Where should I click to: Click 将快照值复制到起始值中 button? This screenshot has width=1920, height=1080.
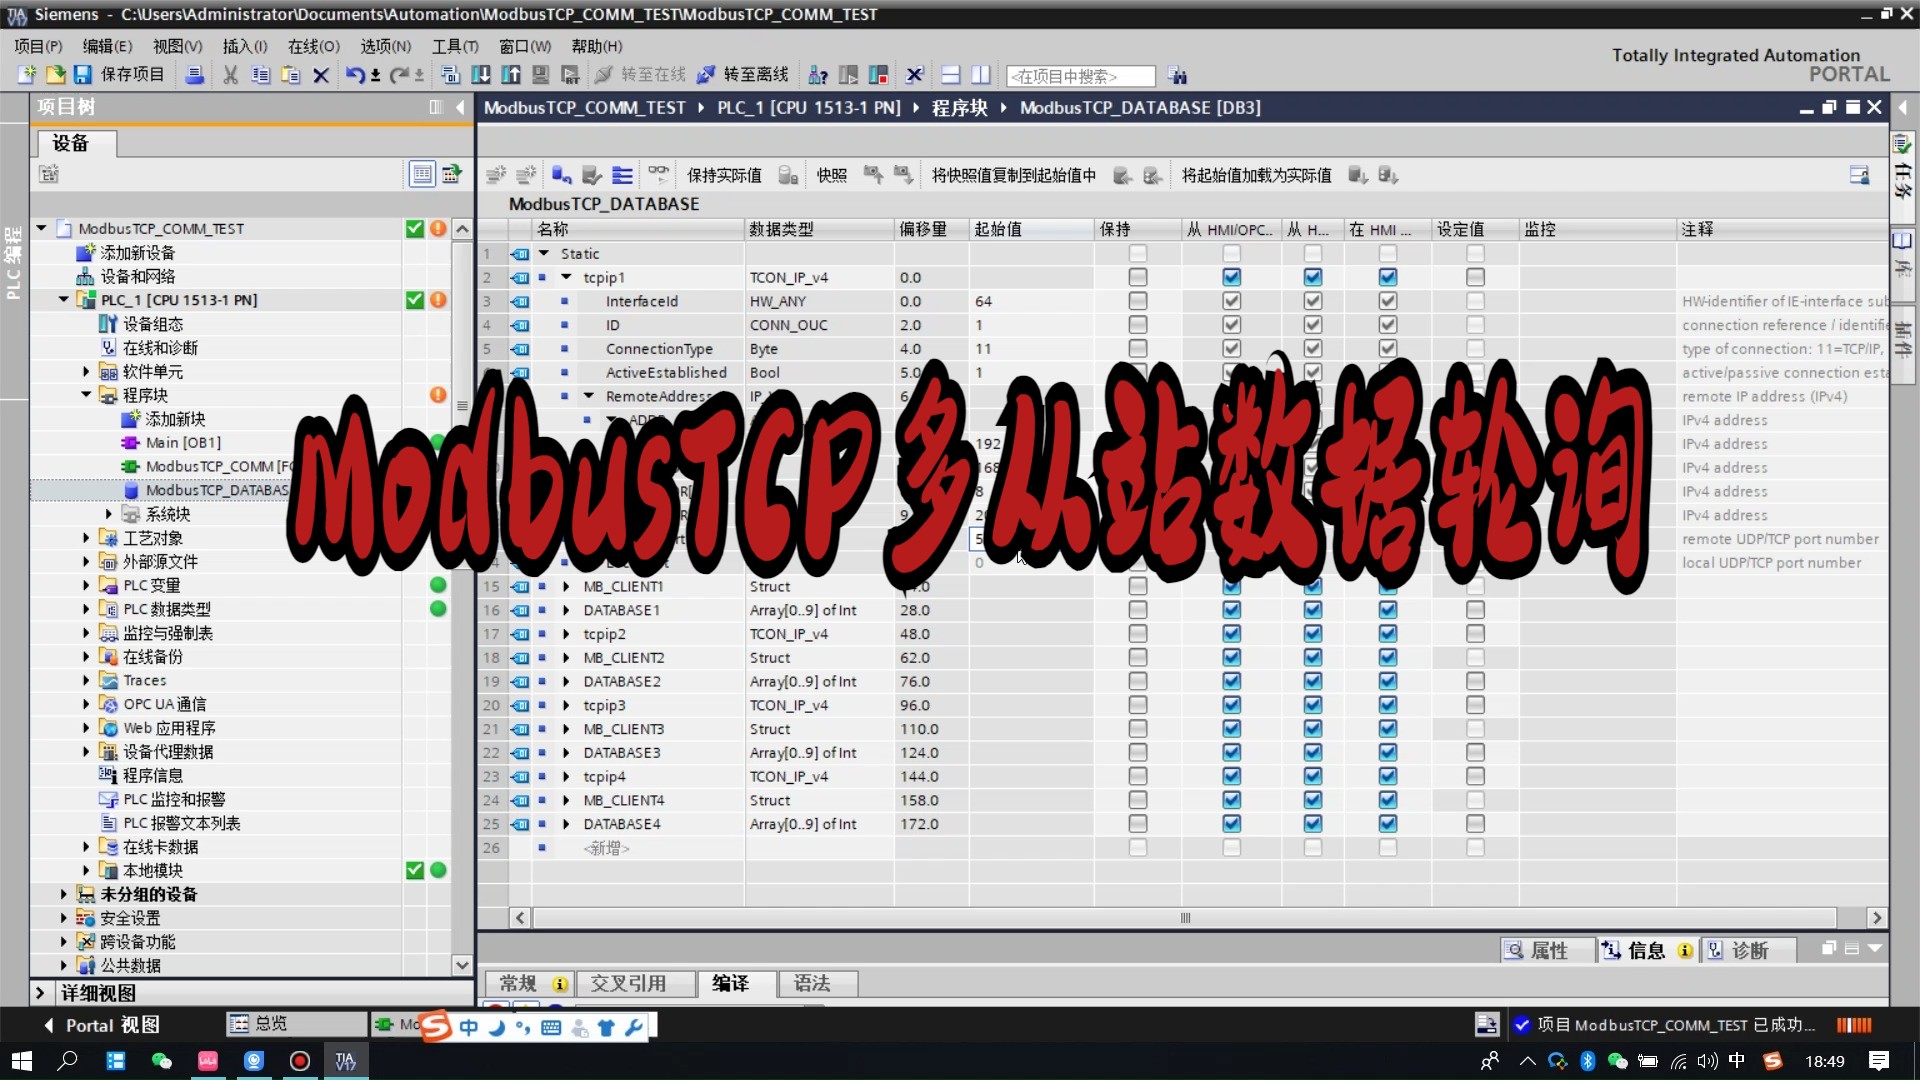click(x=1013, y=176)
